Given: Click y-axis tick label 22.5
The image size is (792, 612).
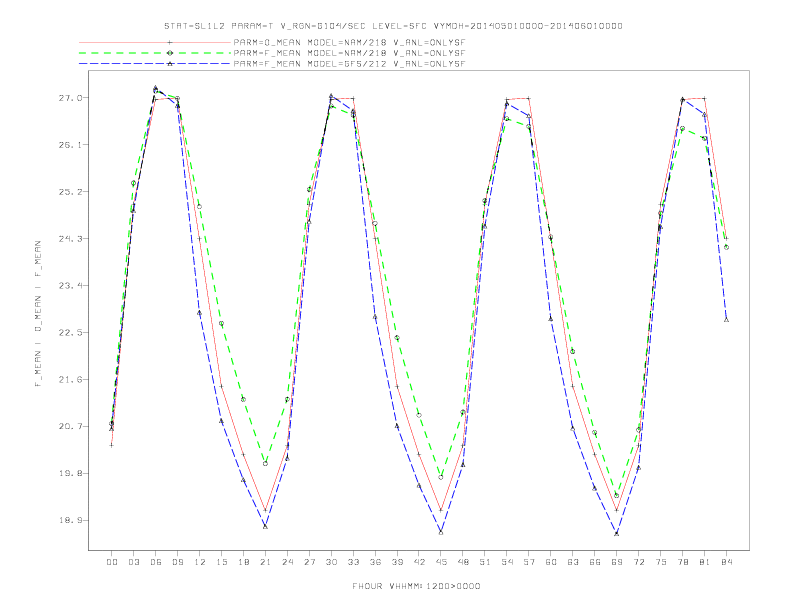Looking at the screenshot, I should pos(70,333).
